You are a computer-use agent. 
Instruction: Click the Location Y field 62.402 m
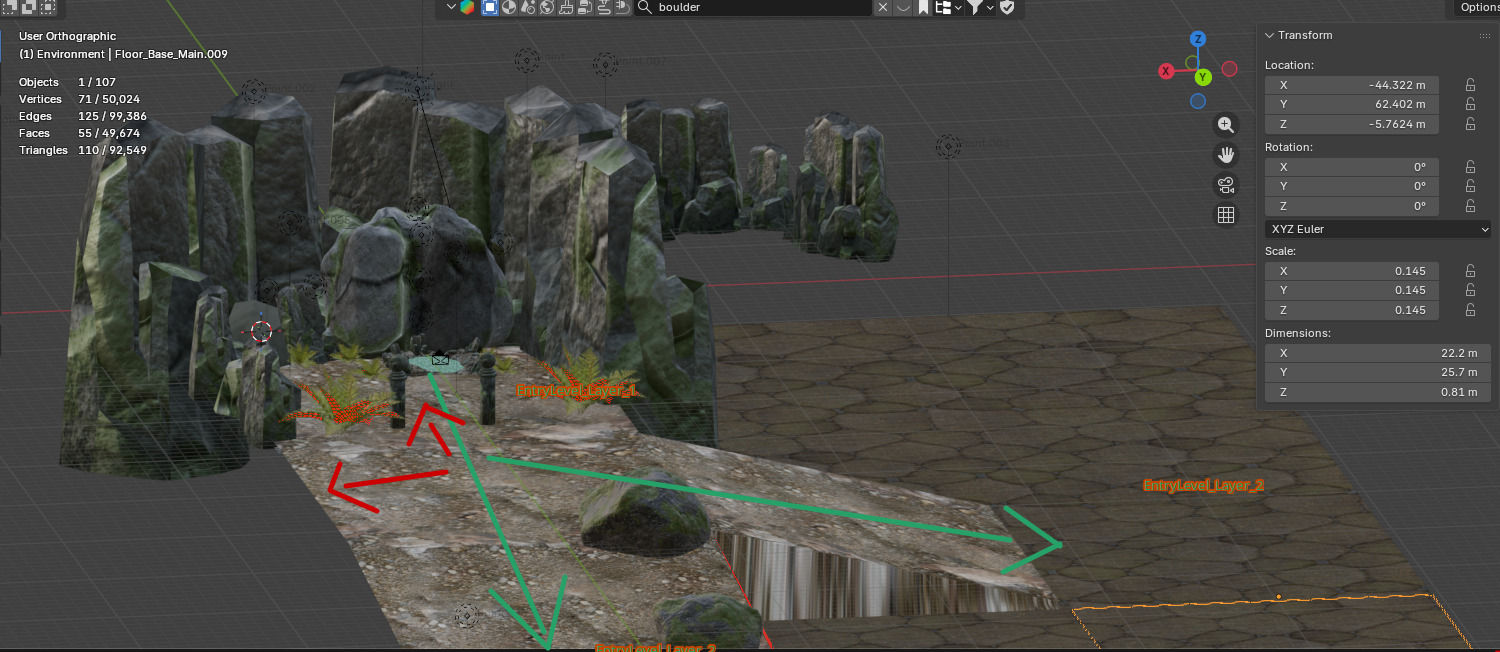click(x=1352, y=104)
